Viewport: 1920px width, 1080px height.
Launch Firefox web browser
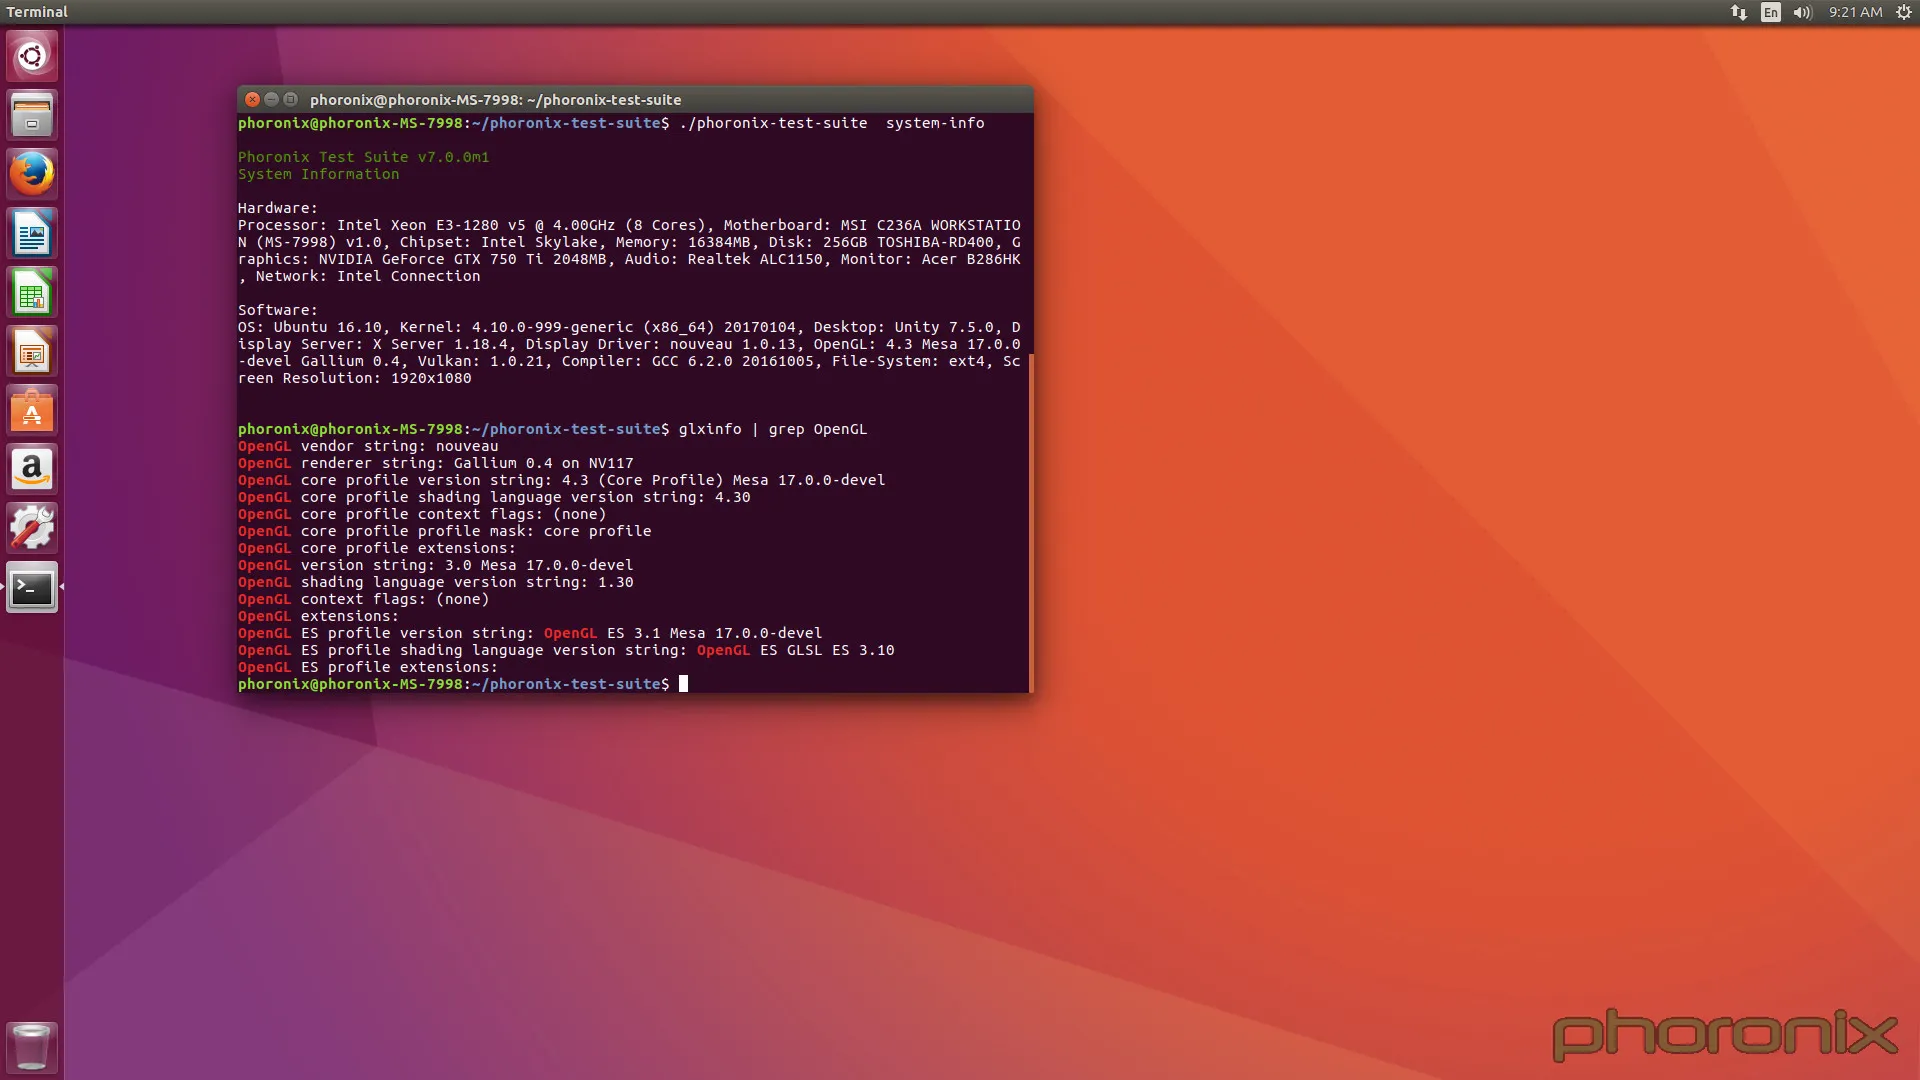(32, 174)
